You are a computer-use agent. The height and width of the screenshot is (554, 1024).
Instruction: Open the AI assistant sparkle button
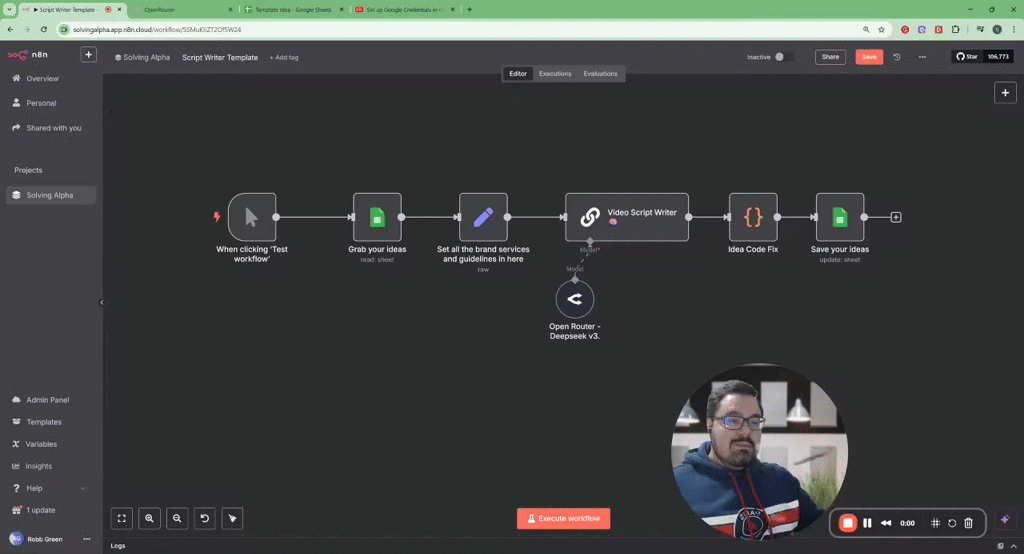1005,519
